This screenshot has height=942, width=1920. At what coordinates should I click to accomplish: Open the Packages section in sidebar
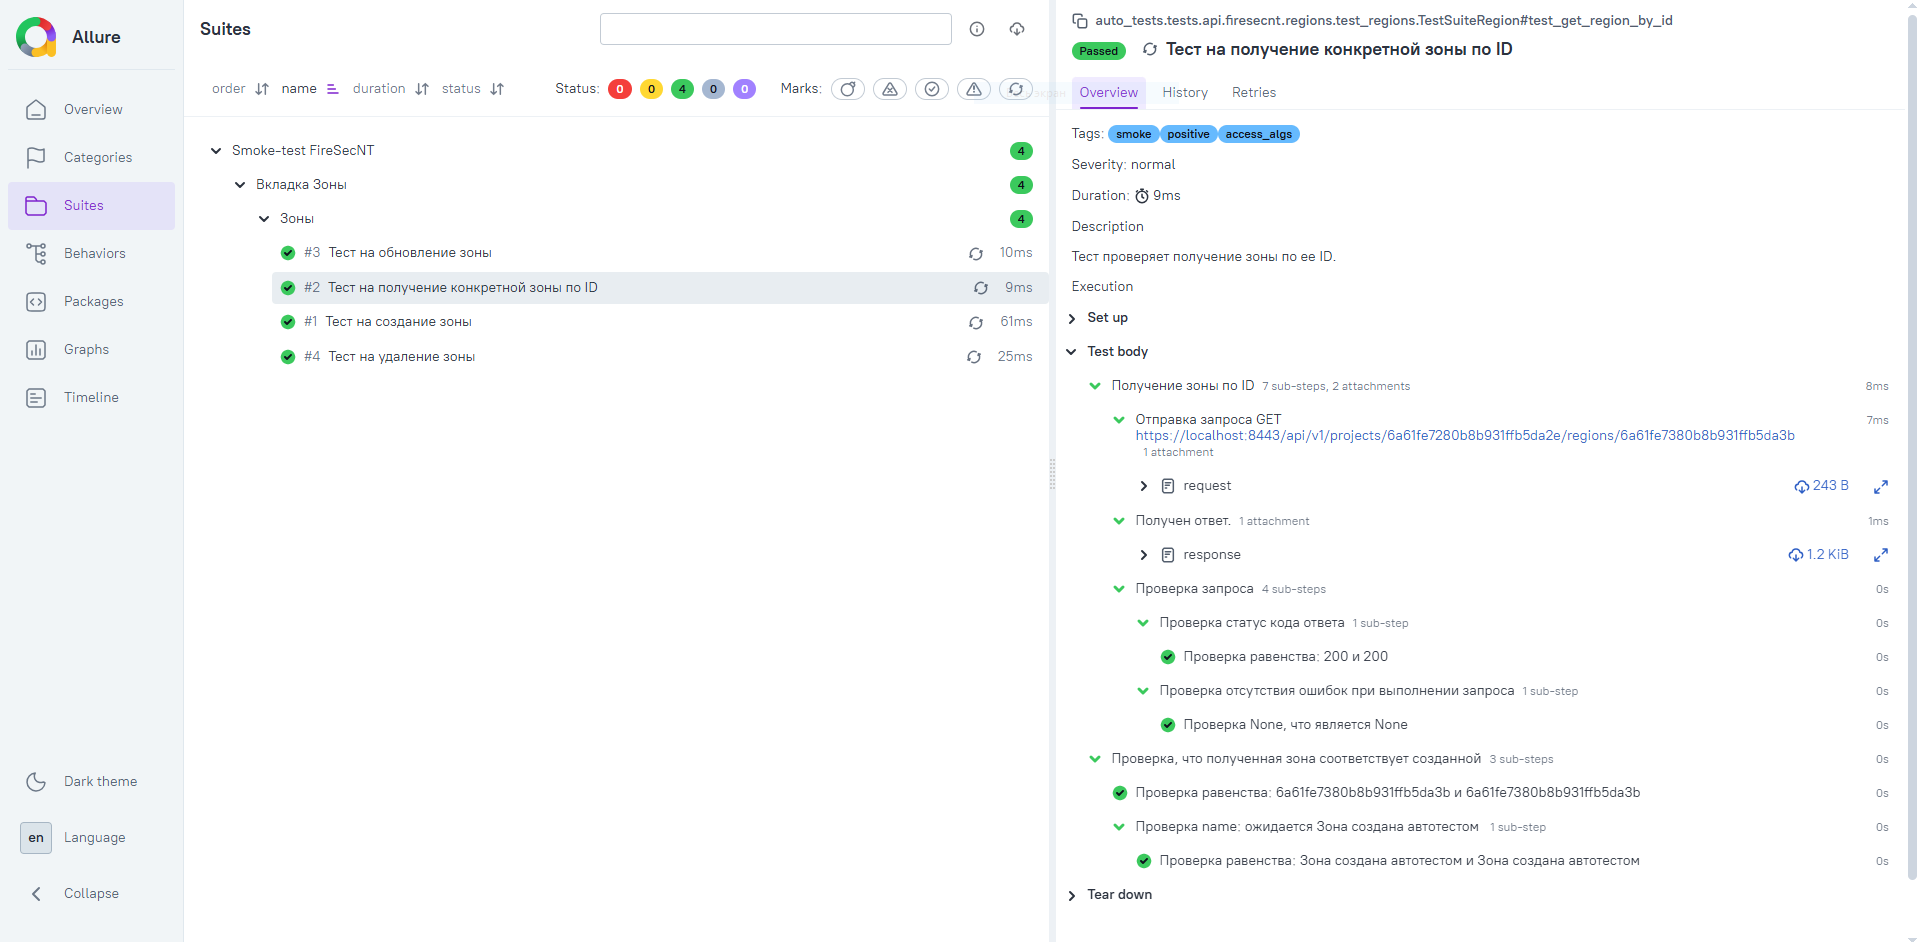91,301
